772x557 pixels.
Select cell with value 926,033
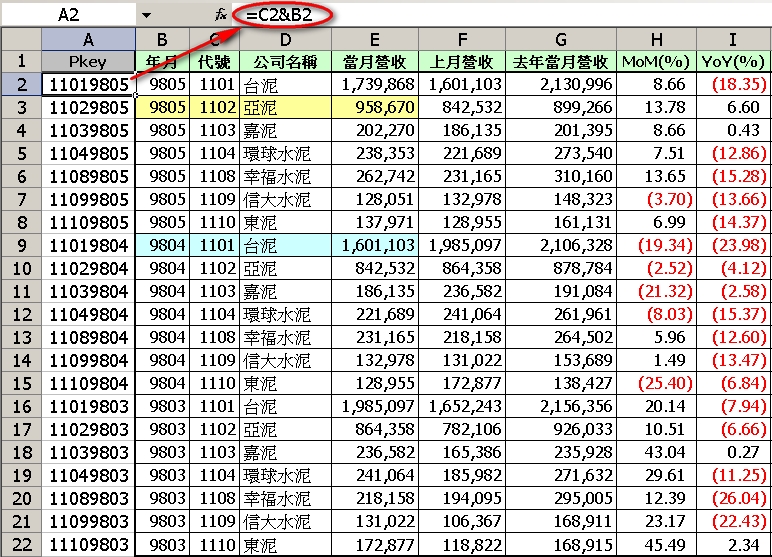(561, 429)
